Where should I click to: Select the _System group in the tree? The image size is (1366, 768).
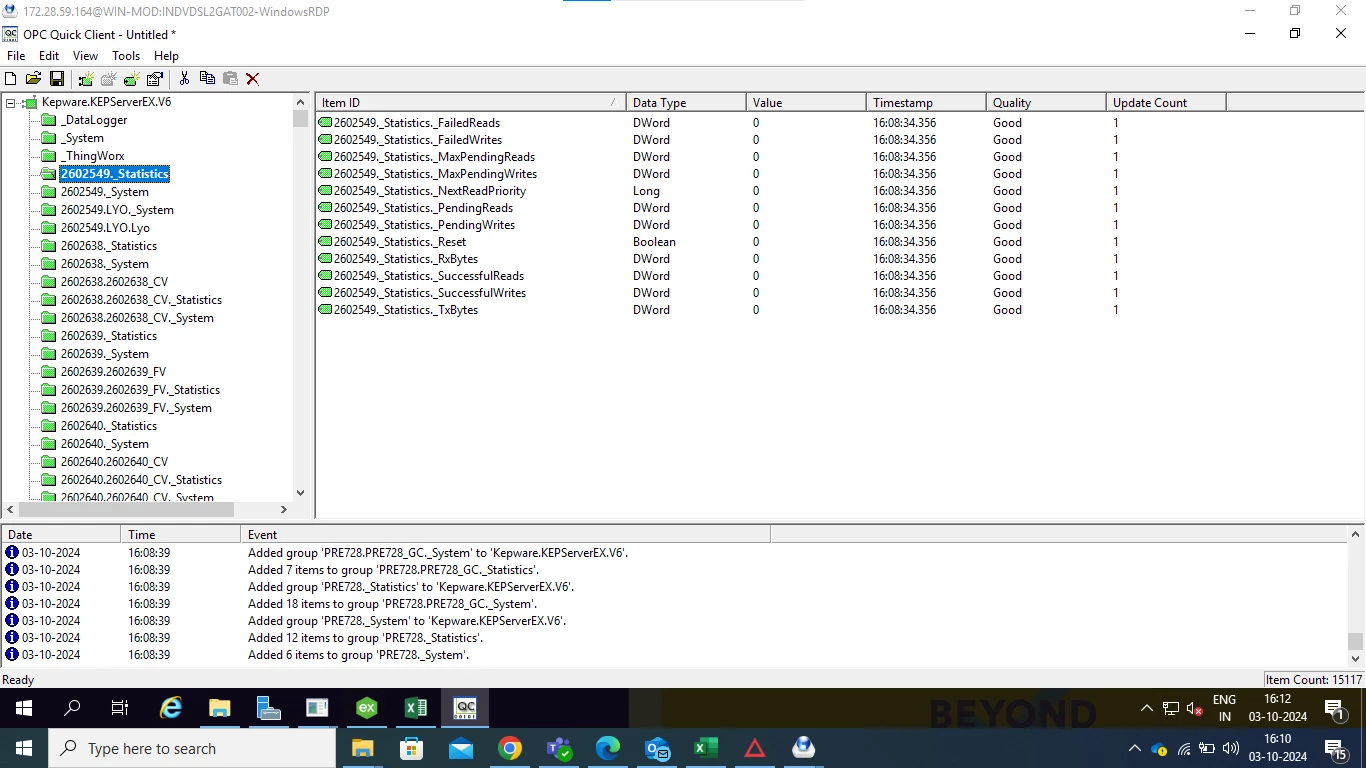click(x=82, y=138)
